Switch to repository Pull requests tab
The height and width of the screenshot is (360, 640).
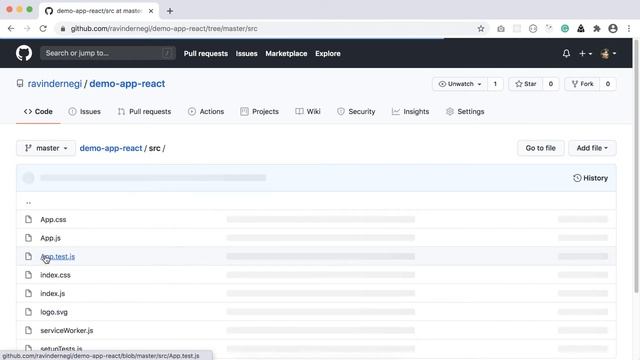[x=144, y=111]
